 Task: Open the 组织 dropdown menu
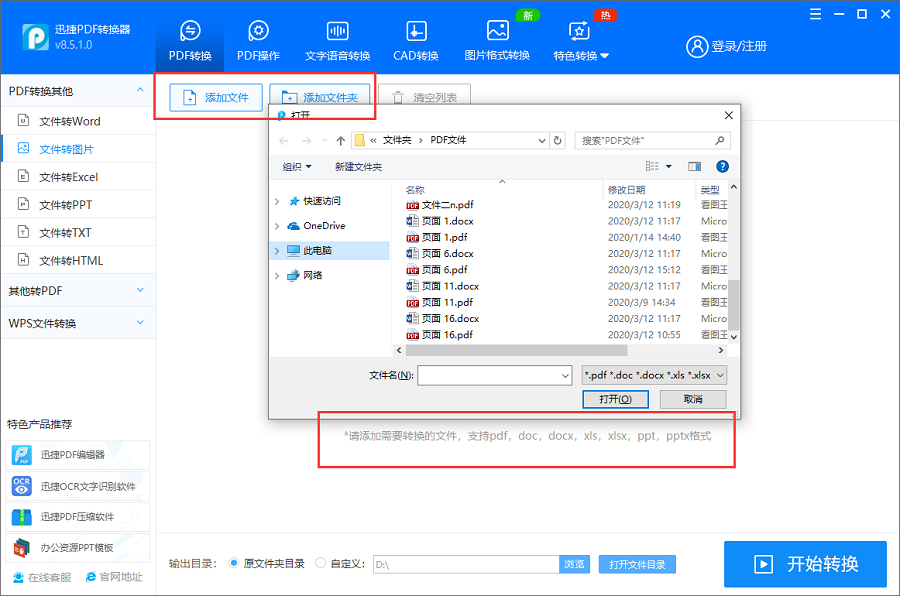tap(297, 167)
